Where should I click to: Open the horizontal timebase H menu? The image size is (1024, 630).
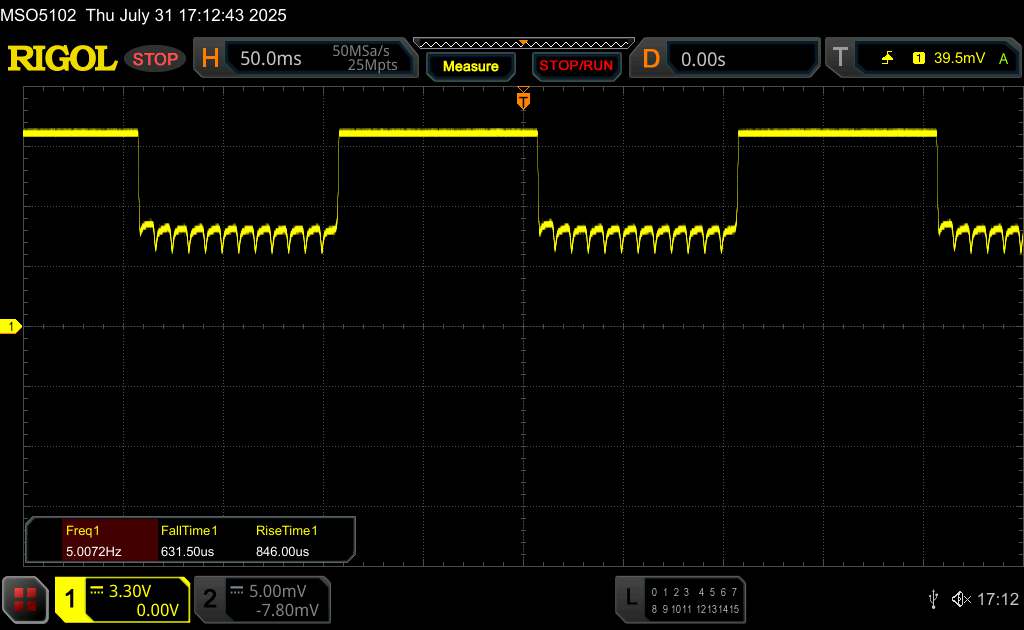pyautogui.click(x=210, y=59)
